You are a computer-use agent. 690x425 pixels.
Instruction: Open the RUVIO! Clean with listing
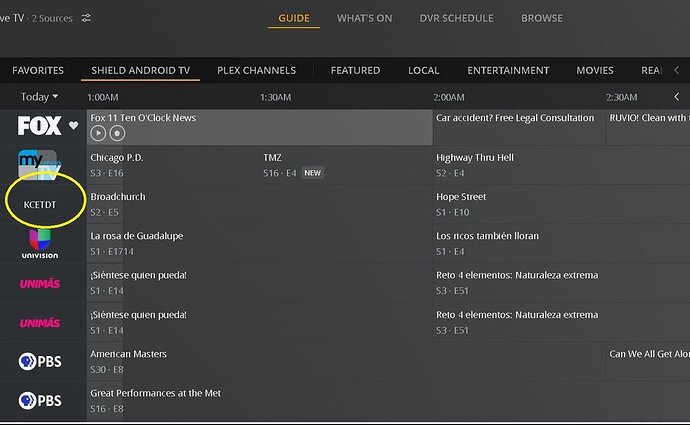(648, 127)
